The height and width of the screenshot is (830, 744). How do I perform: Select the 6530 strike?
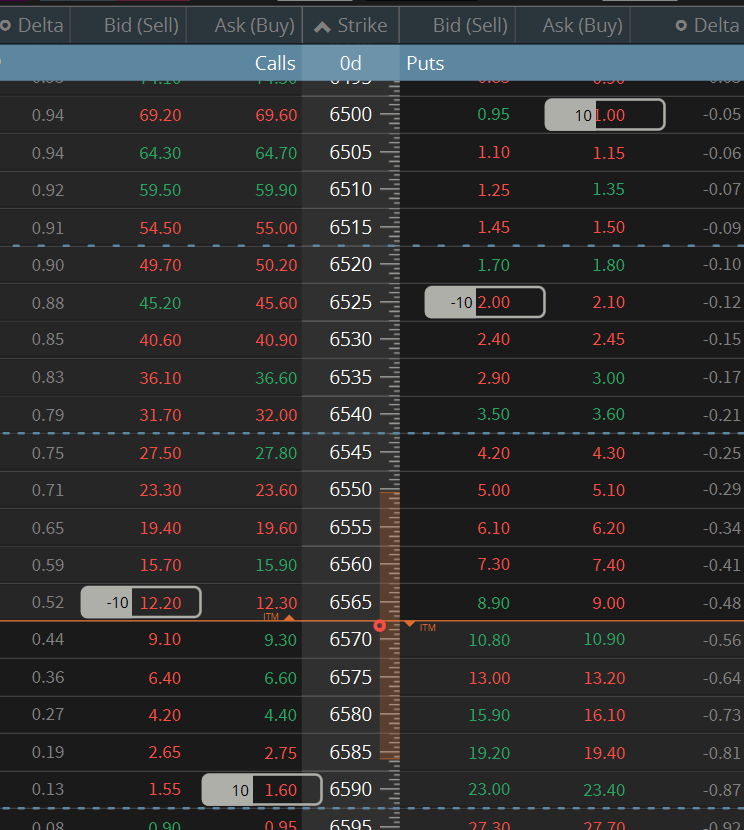tap(350, 339)
